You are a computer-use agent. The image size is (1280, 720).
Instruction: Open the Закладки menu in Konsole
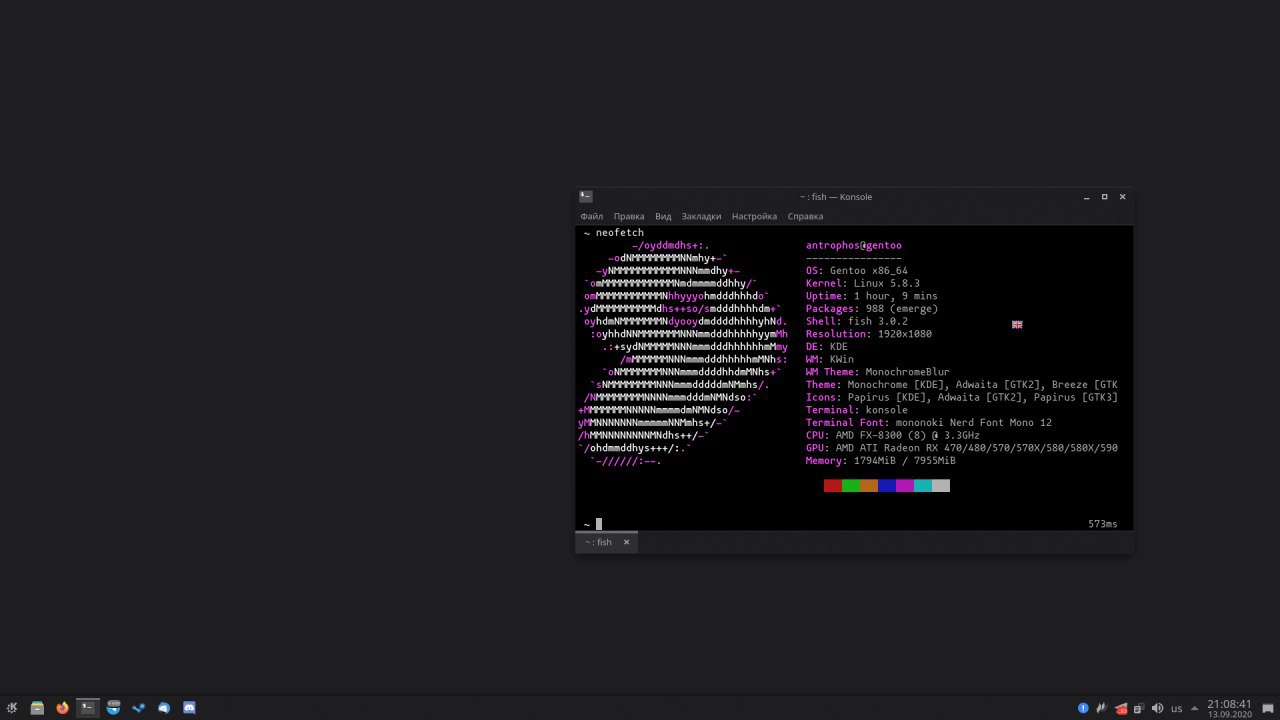tap(701, 216)
